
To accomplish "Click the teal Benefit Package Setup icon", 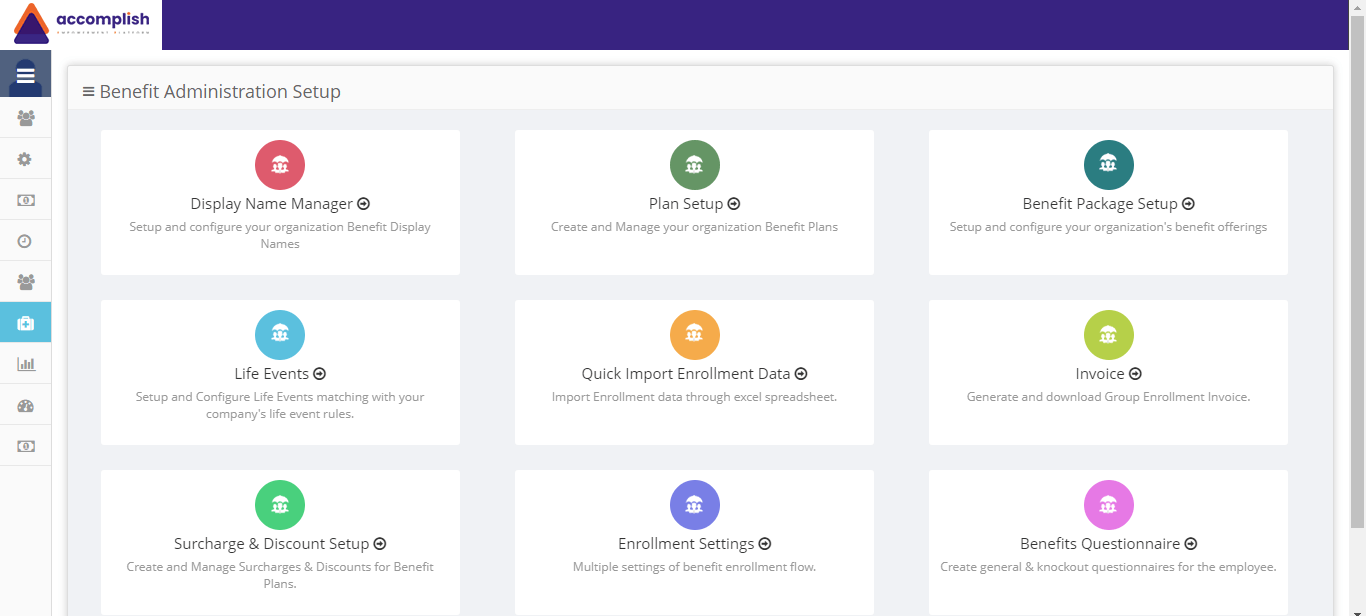I will [x=1108, y=165].
